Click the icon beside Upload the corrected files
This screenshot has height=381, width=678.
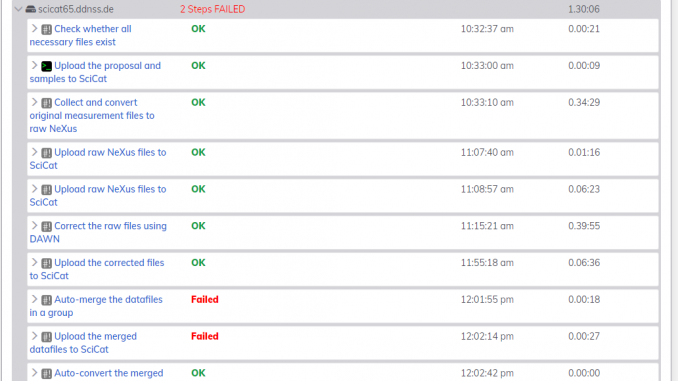46,263
